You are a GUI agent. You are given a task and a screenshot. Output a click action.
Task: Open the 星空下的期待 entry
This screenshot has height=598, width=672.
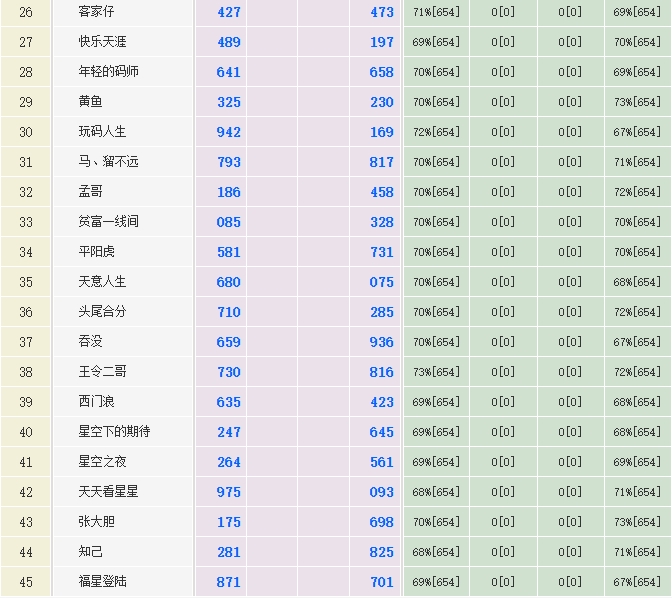(x=114, y=432)
